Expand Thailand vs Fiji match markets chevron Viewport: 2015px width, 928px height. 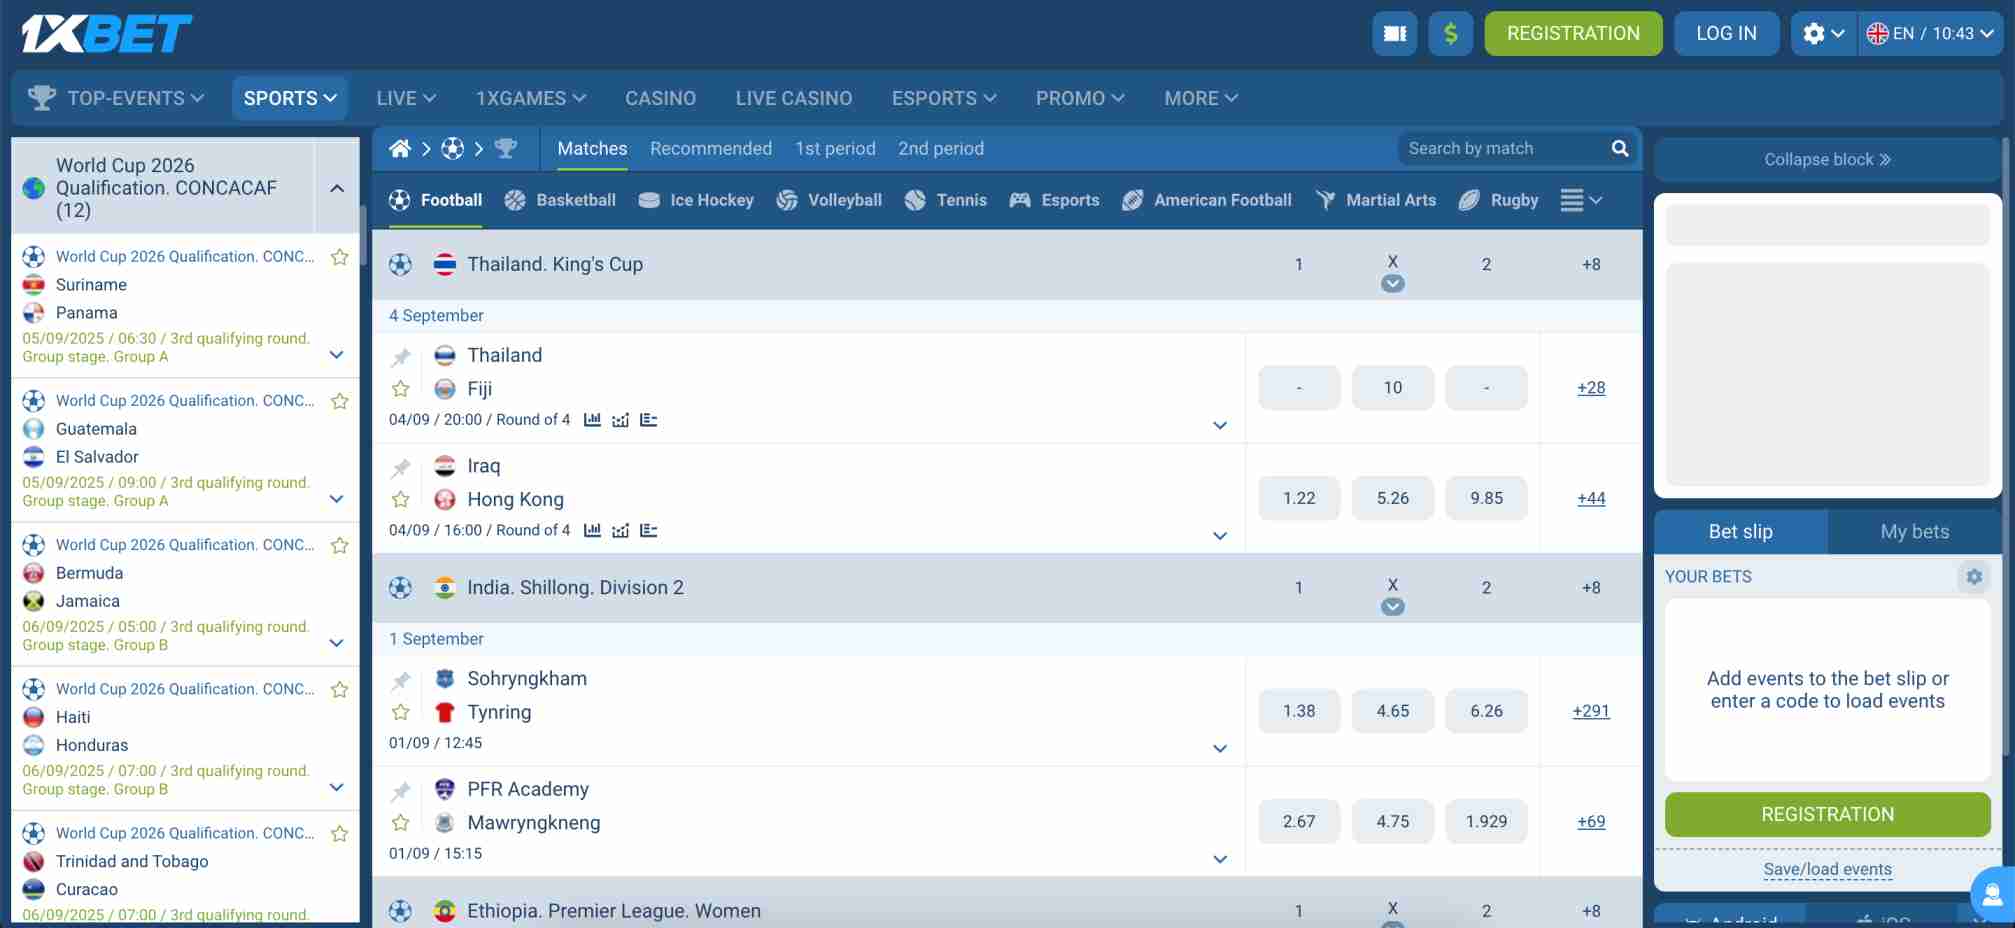[x=1220, y=425]
